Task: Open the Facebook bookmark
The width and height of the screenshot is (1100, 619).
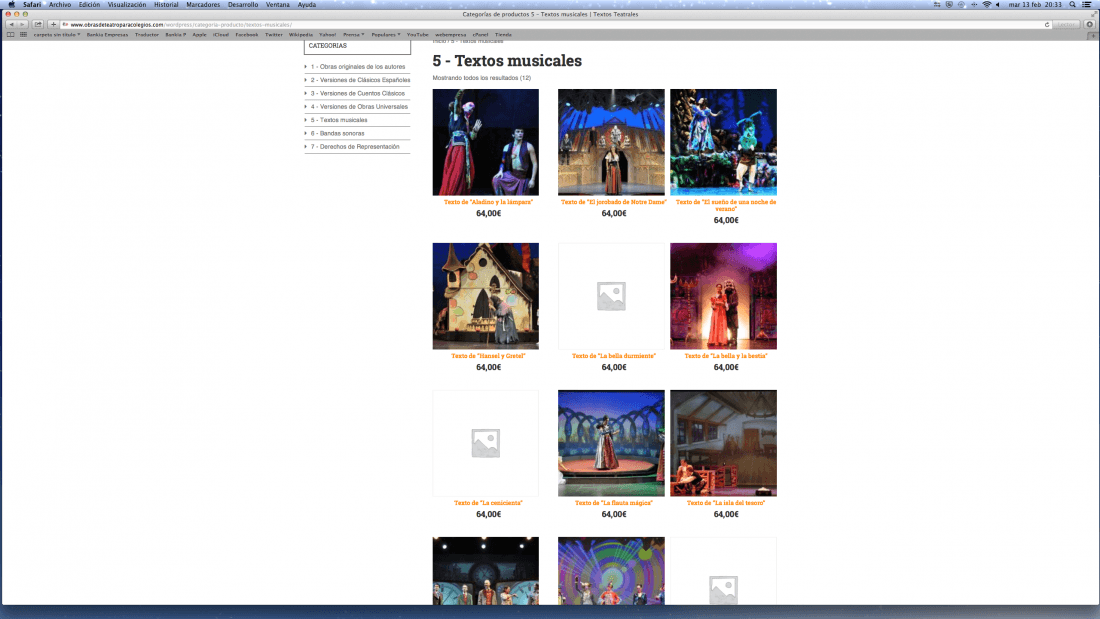Action: coord(246,34)
